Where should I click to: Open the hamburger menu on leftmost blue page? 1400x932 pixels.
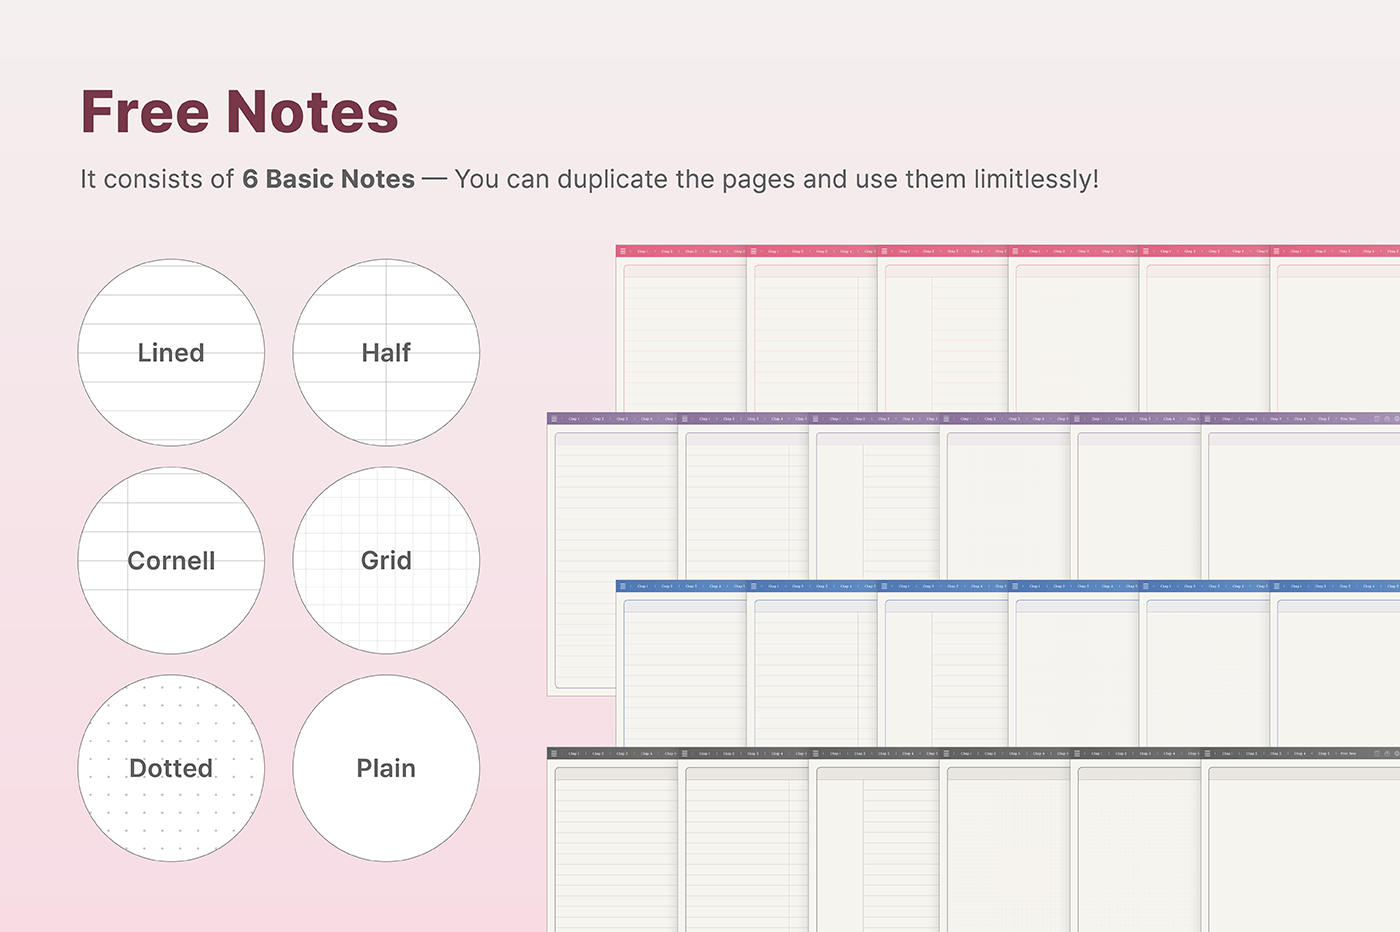pos(623,586)
